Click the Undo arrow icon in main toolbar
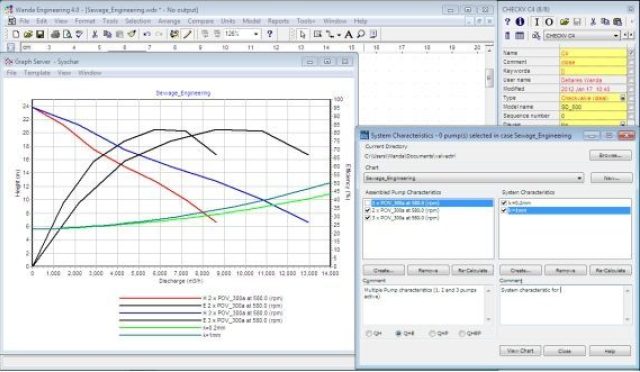Screen dimensions: 640x372 click(147, 34)
